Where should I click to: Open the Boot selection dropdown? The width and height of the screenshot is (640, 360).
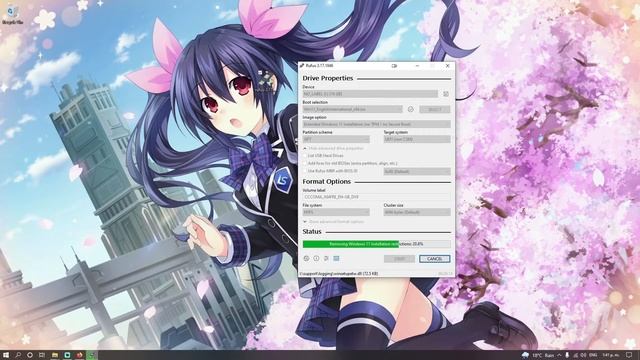(x=353, y=109)
